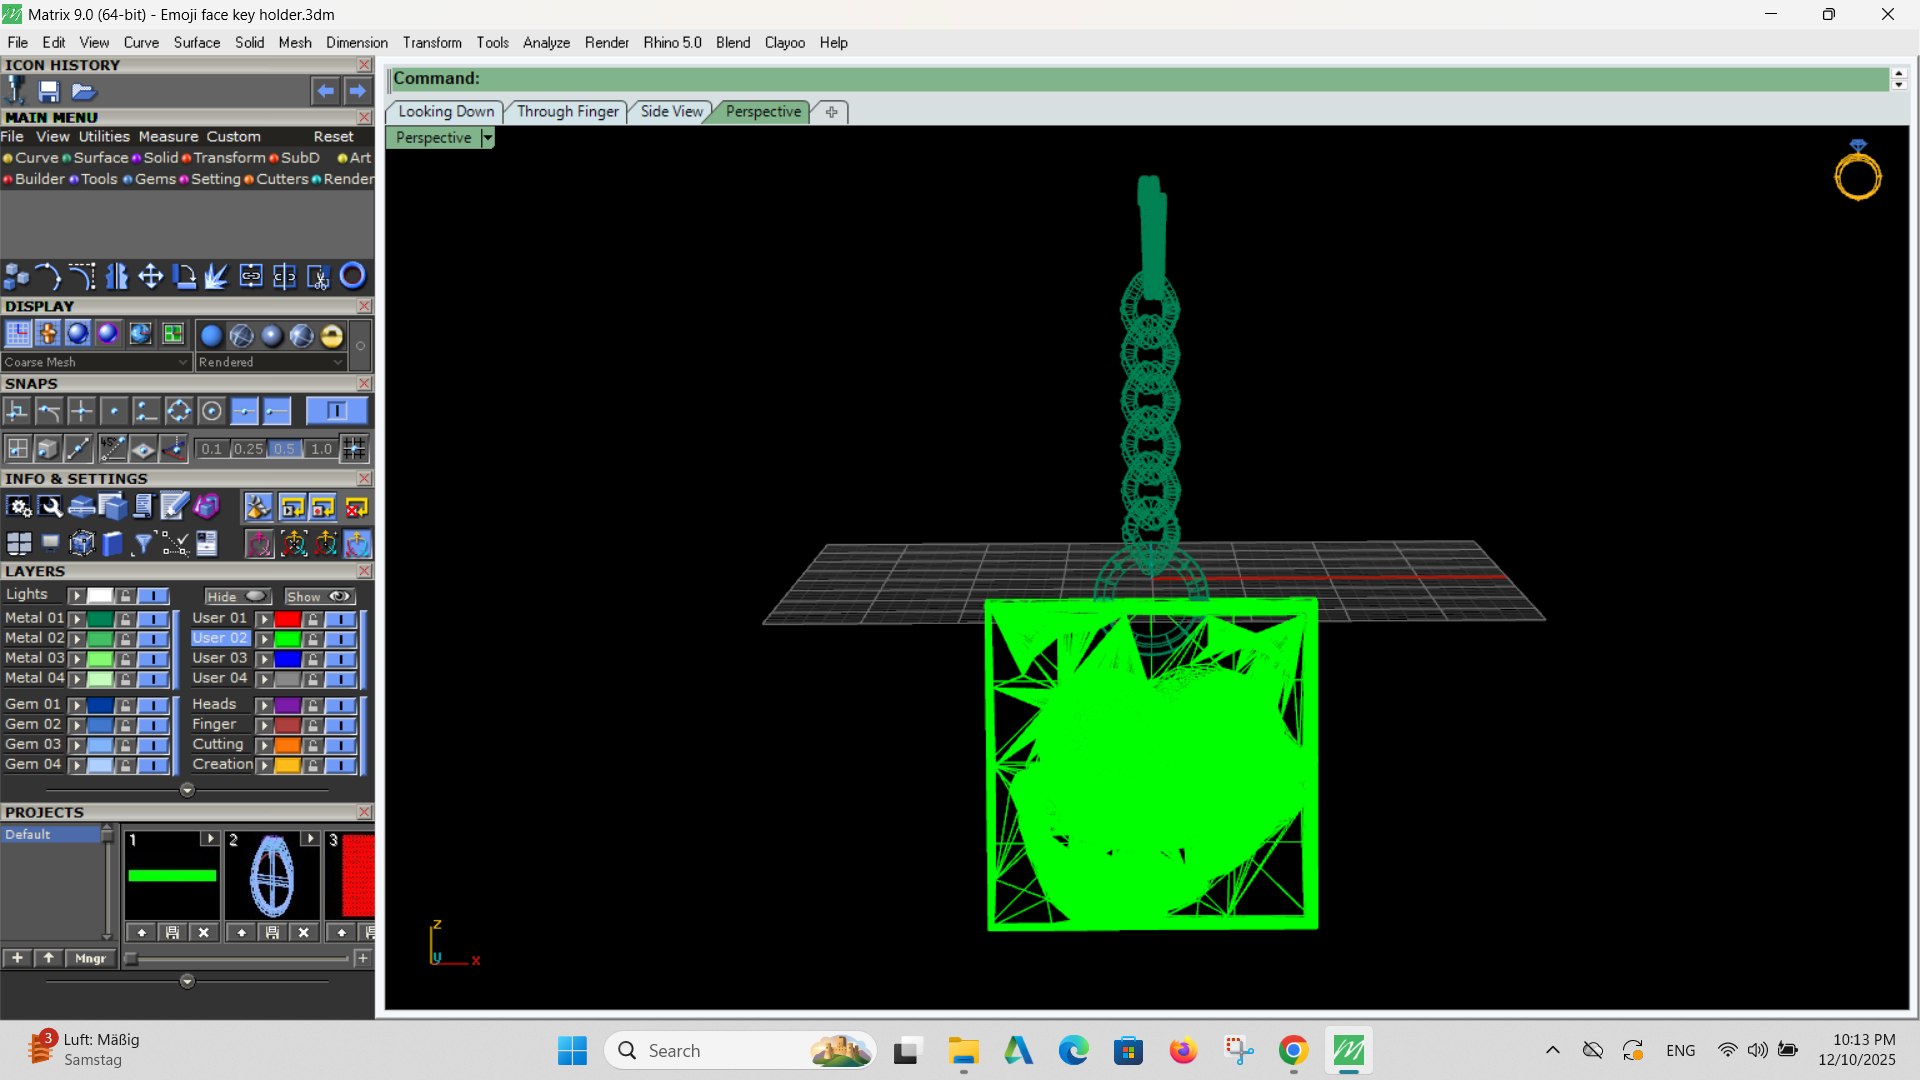Expand the arrow for Heads layer
Screen dimensions: 1920x1080
264,706
